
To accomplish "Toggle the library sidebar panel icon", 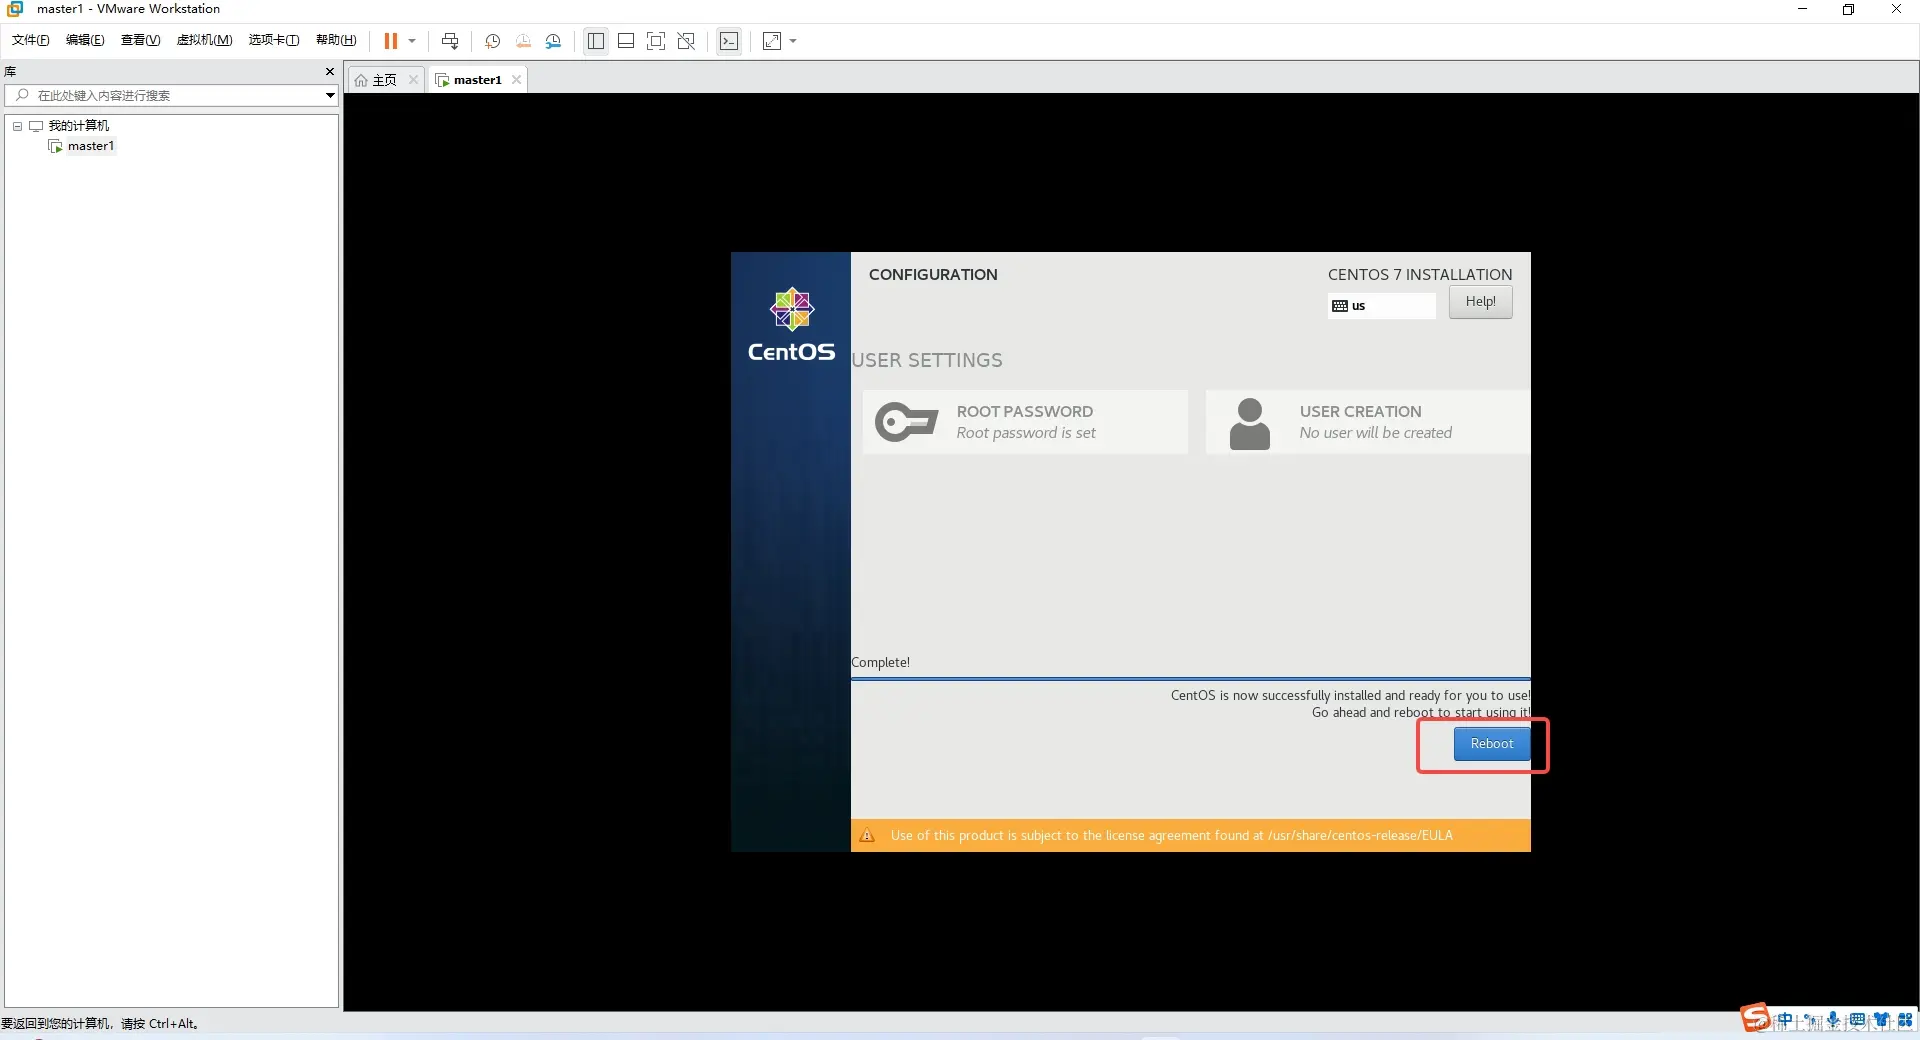I will [x=596, y=41].
